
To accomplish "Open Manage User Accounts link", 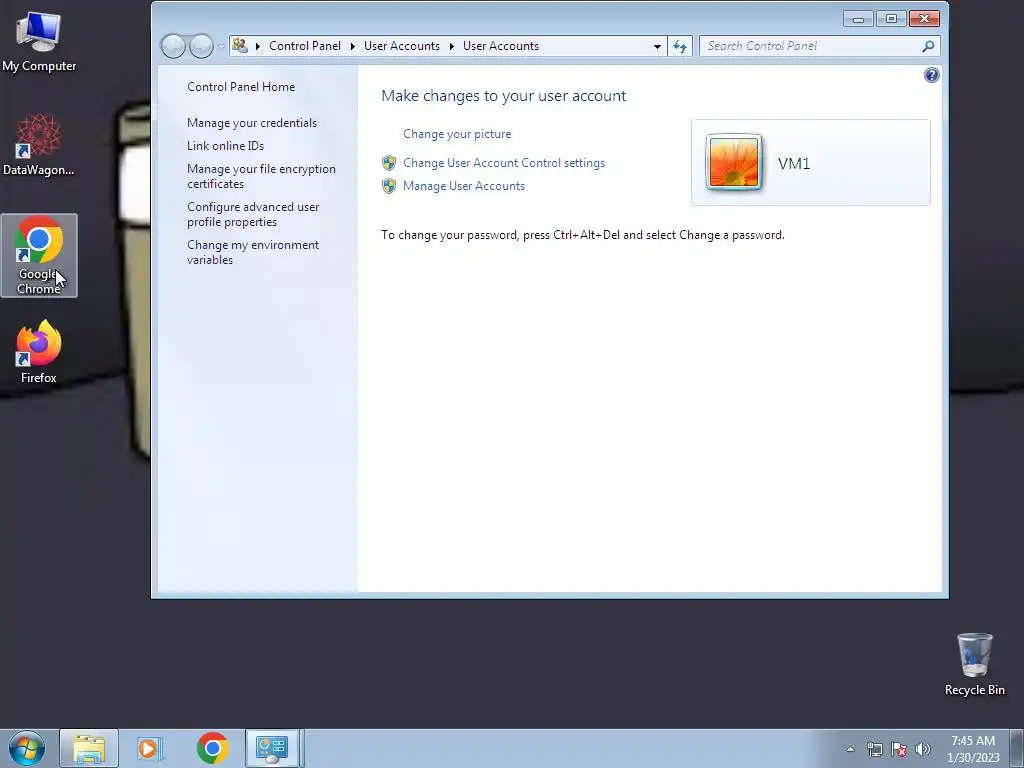I will click(x=464, y=186).
